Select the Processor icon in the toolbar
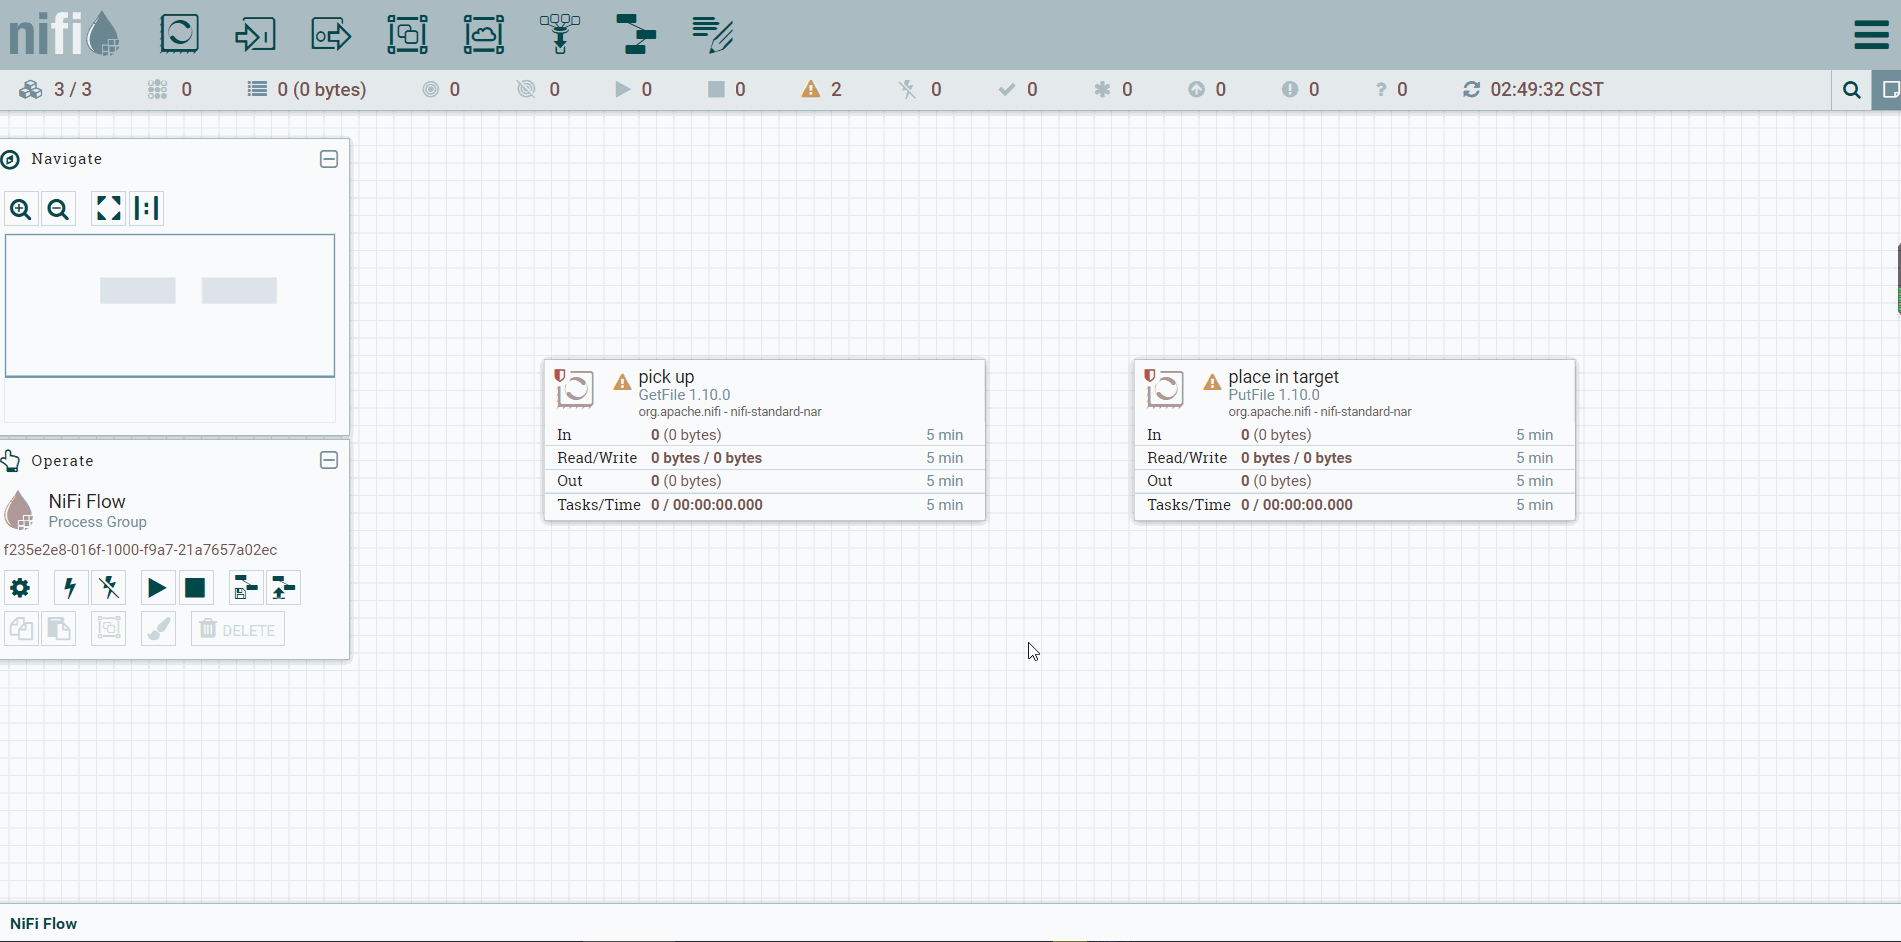This screenshot has width=1901, height=942. [180, 34]
